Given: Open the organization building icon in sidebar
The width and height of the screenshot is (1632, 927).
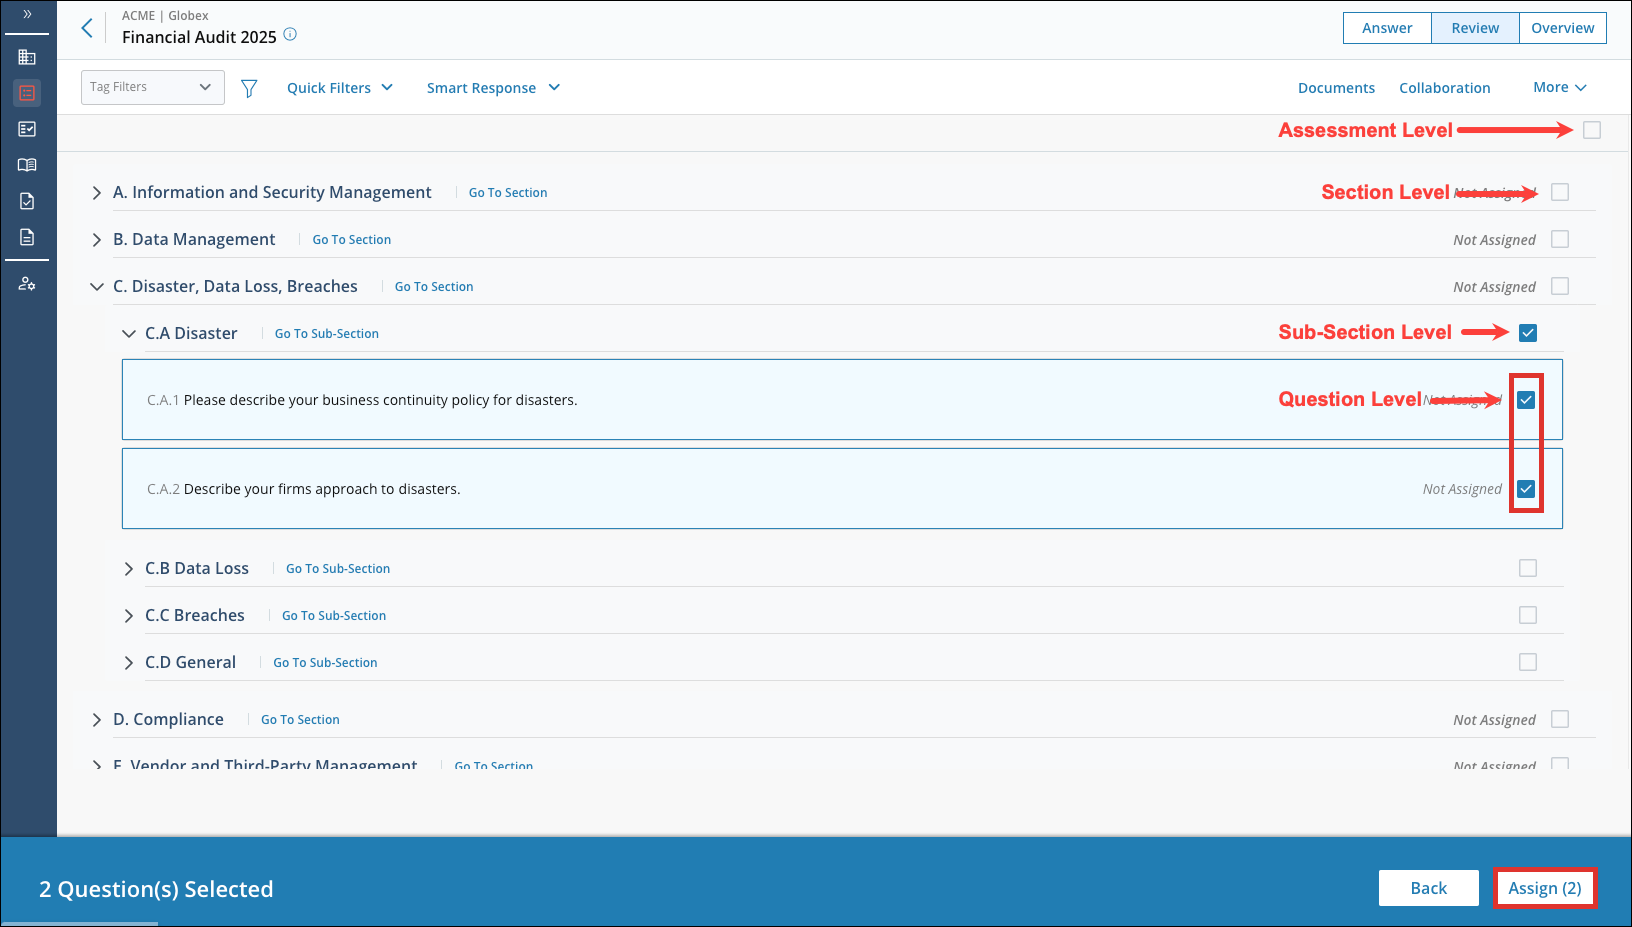Looking at the screenshot, I should pos(27,57).
